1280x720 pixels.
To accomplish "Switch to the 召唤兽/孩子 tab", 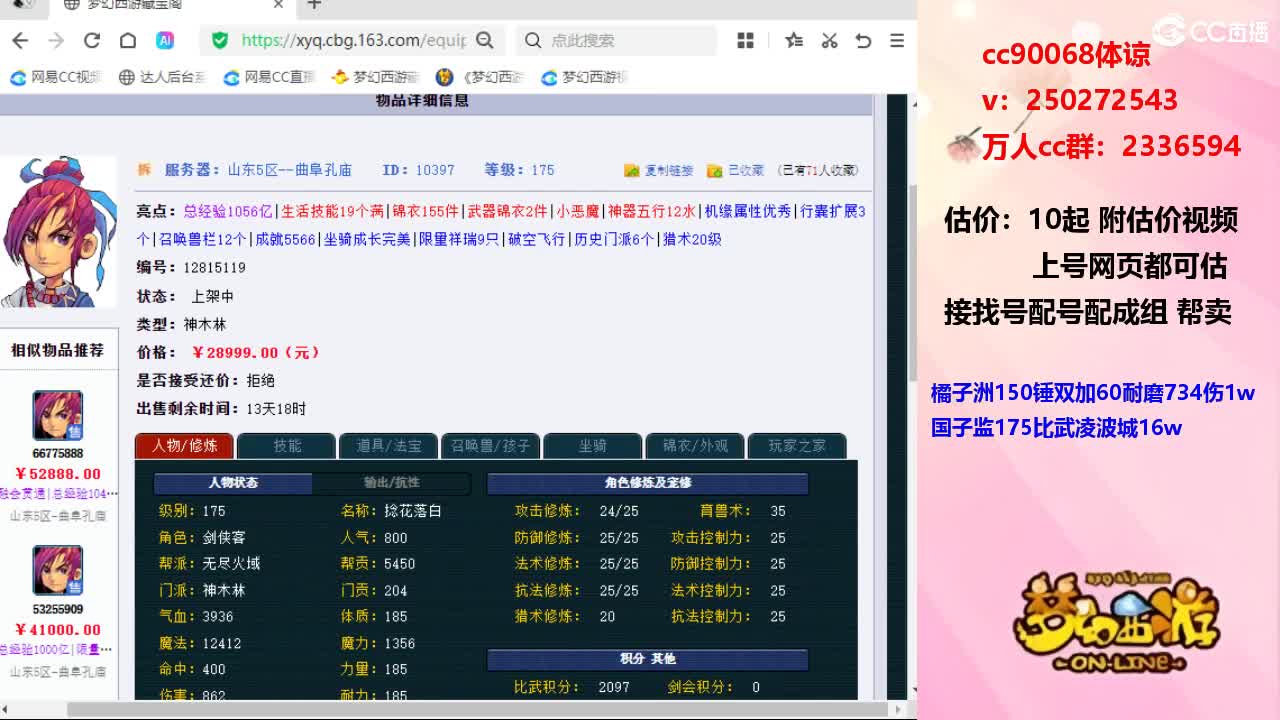I will tap(491, 446).
